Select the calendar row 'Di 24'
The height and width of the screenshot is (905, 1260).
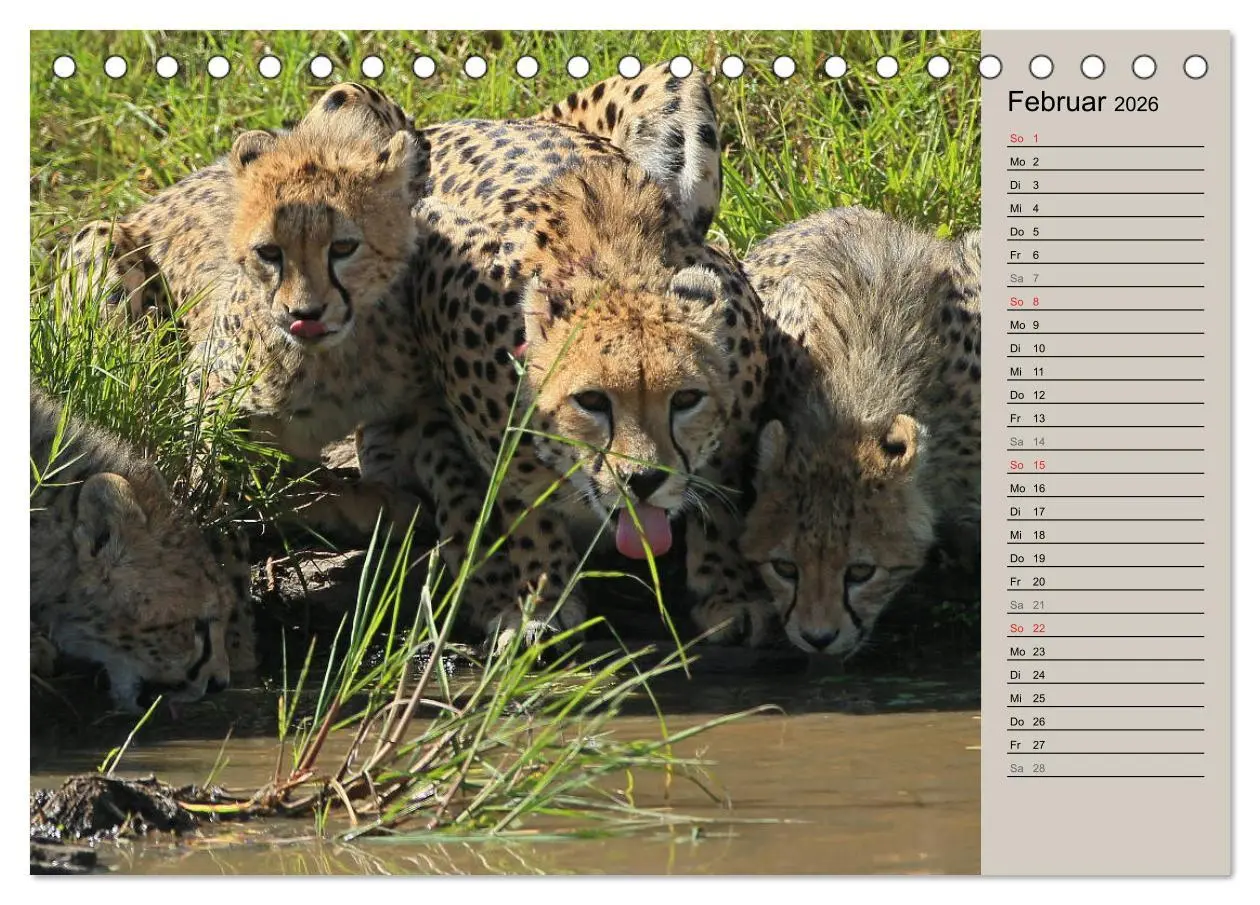coord(1105,675)
